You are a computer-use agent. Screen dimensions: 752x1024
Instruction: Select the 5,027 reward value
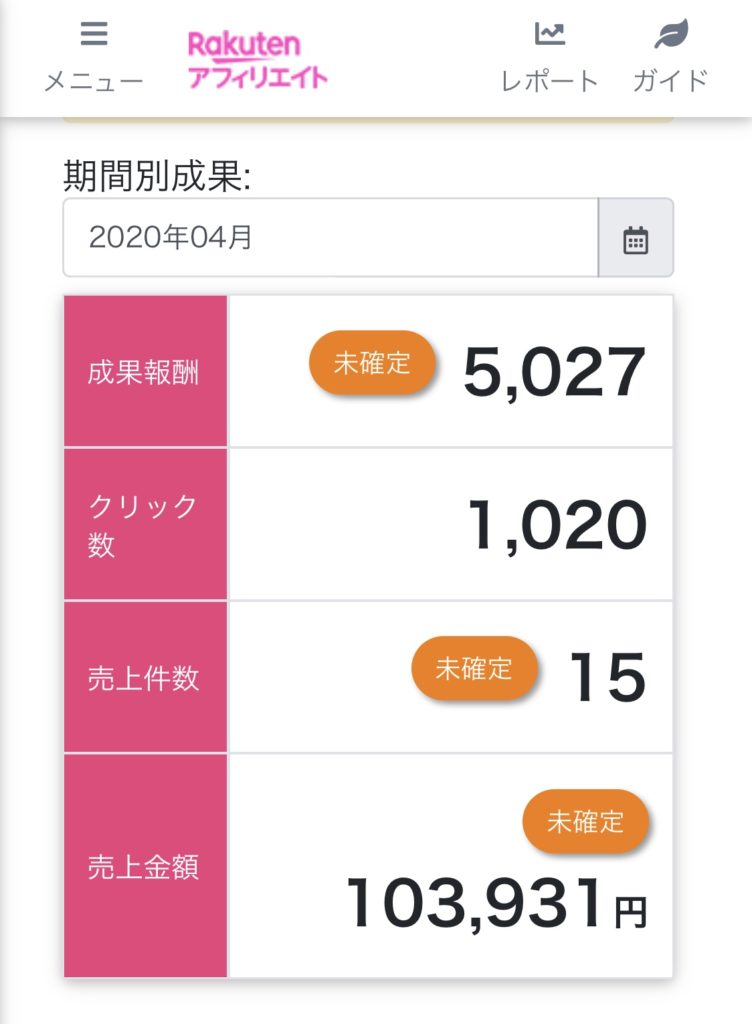554,372
